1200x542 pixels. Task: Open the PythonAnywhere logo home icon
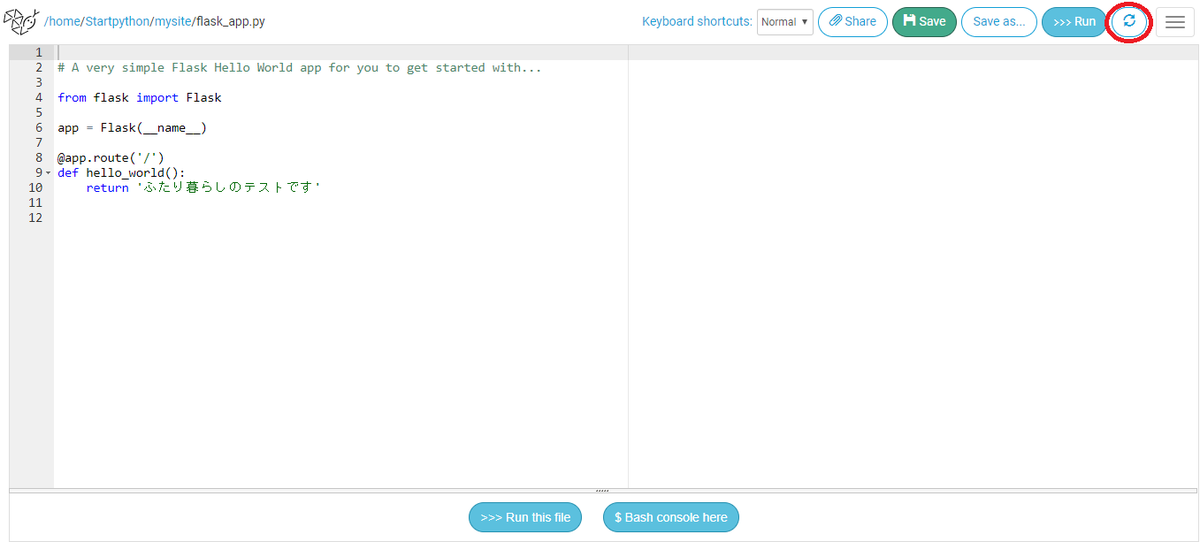[x=22, y=21]
